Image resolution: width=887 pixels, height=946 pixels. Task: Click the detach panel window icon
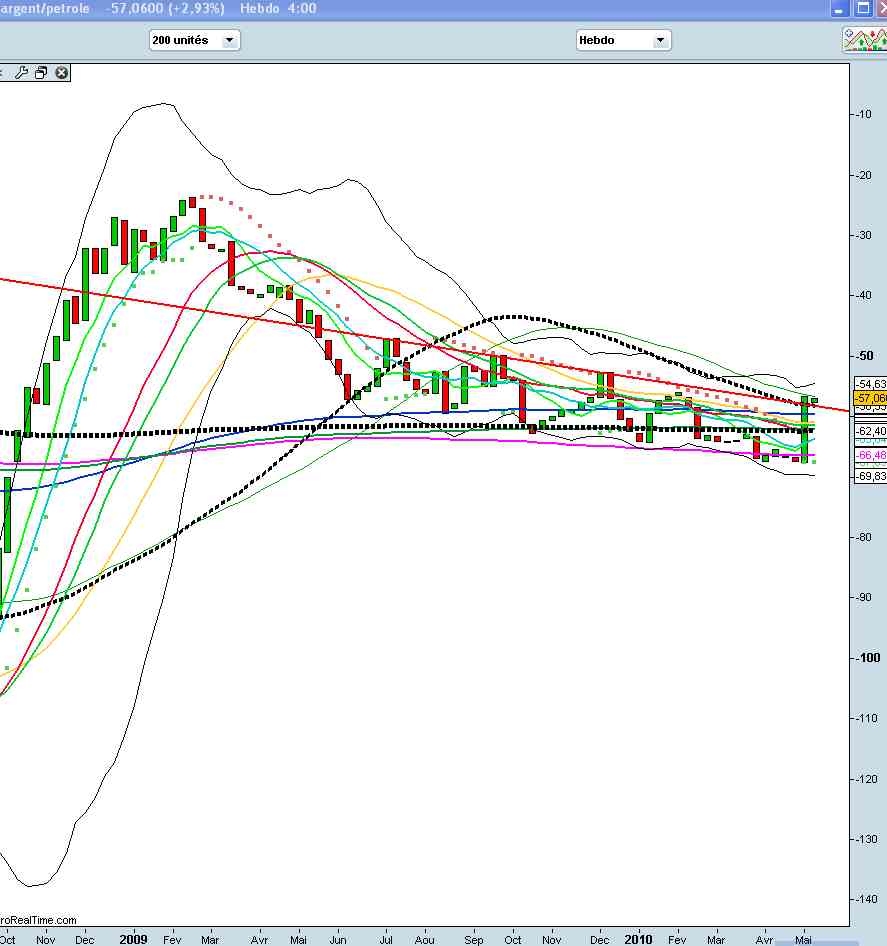click(41, 73)
